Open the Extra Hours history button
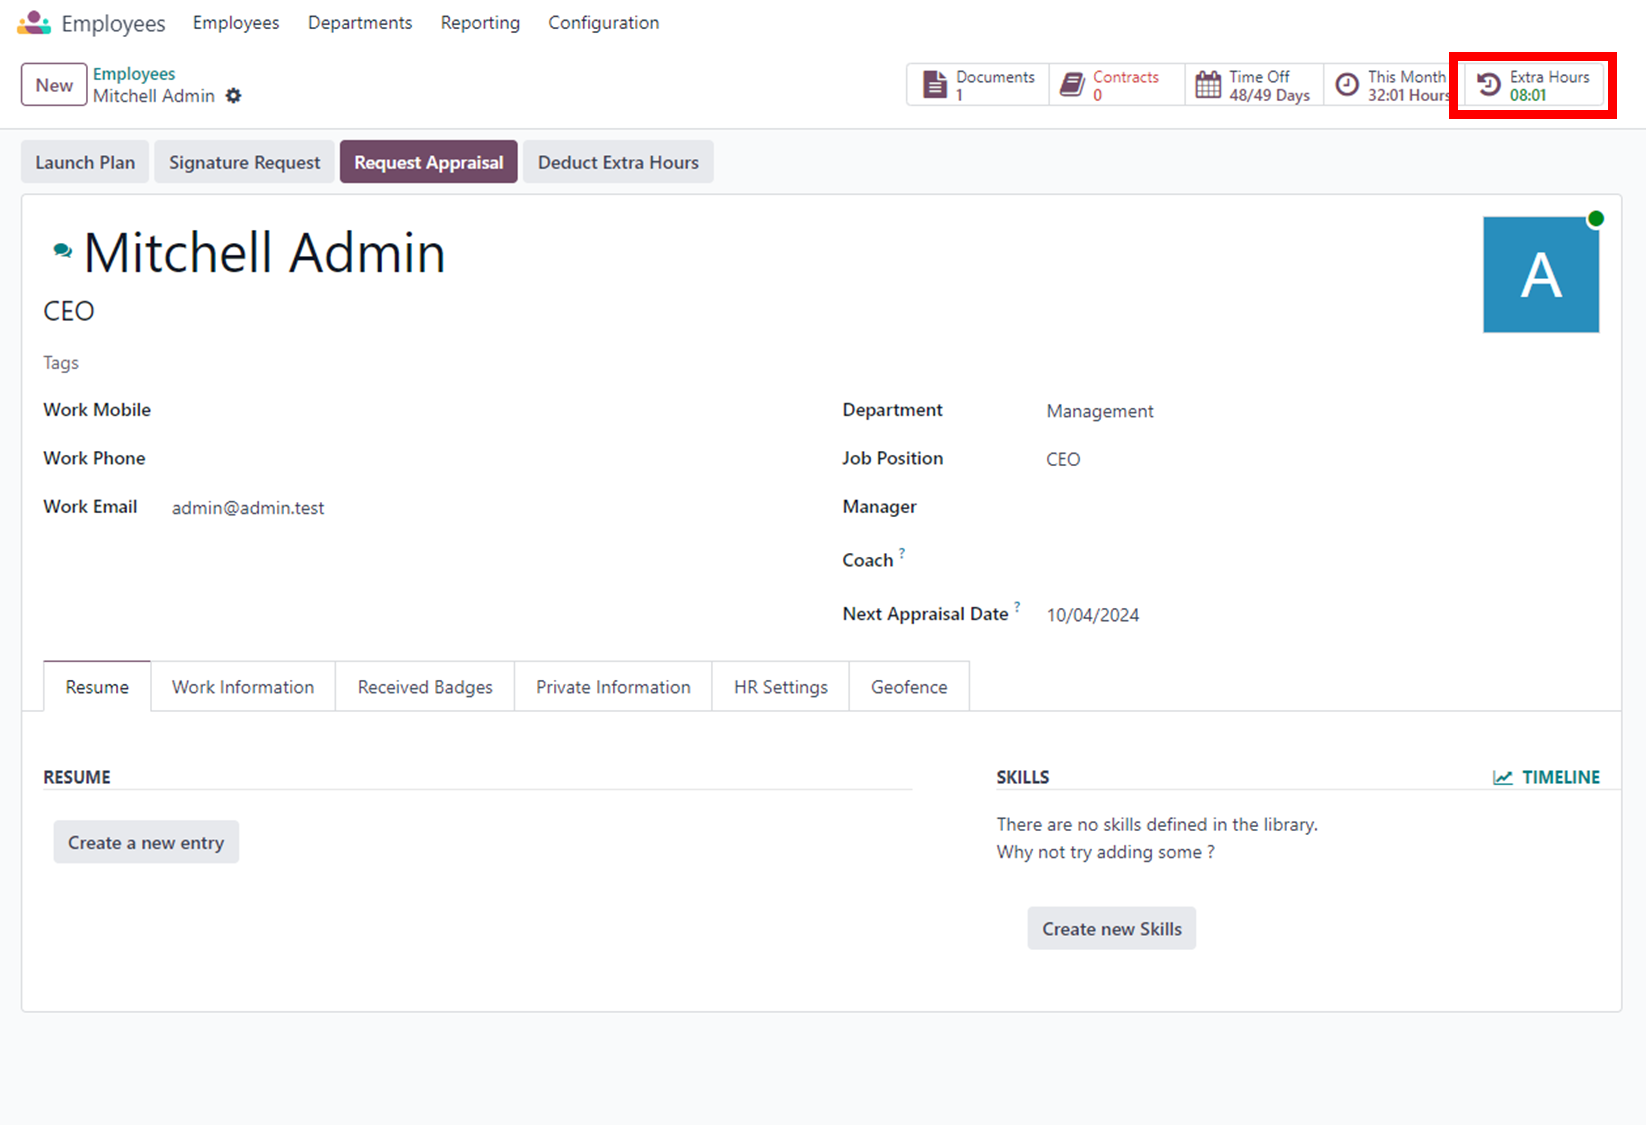This screenshot has width=1646, height=1125. [1533, 85]
